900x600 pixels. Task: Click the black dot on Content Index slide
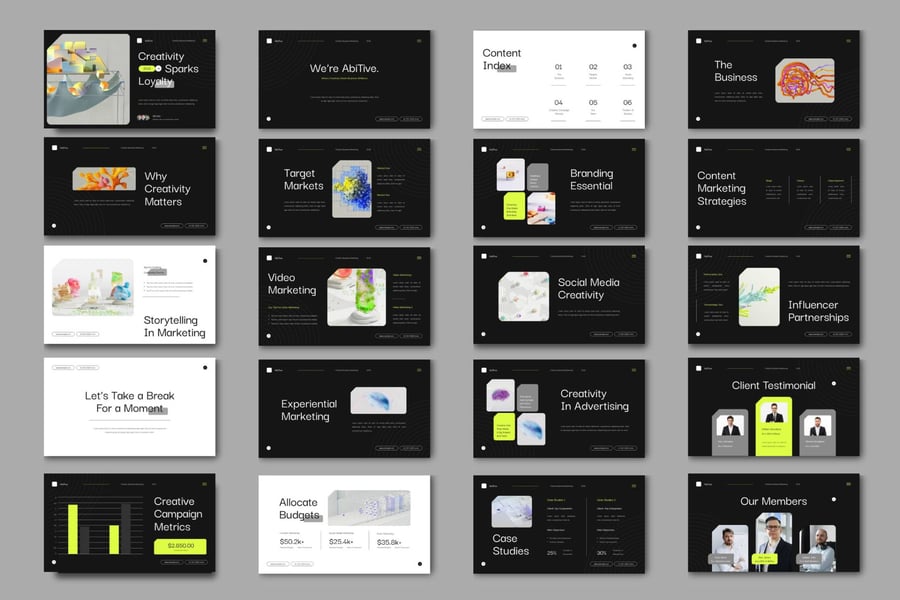634,45
